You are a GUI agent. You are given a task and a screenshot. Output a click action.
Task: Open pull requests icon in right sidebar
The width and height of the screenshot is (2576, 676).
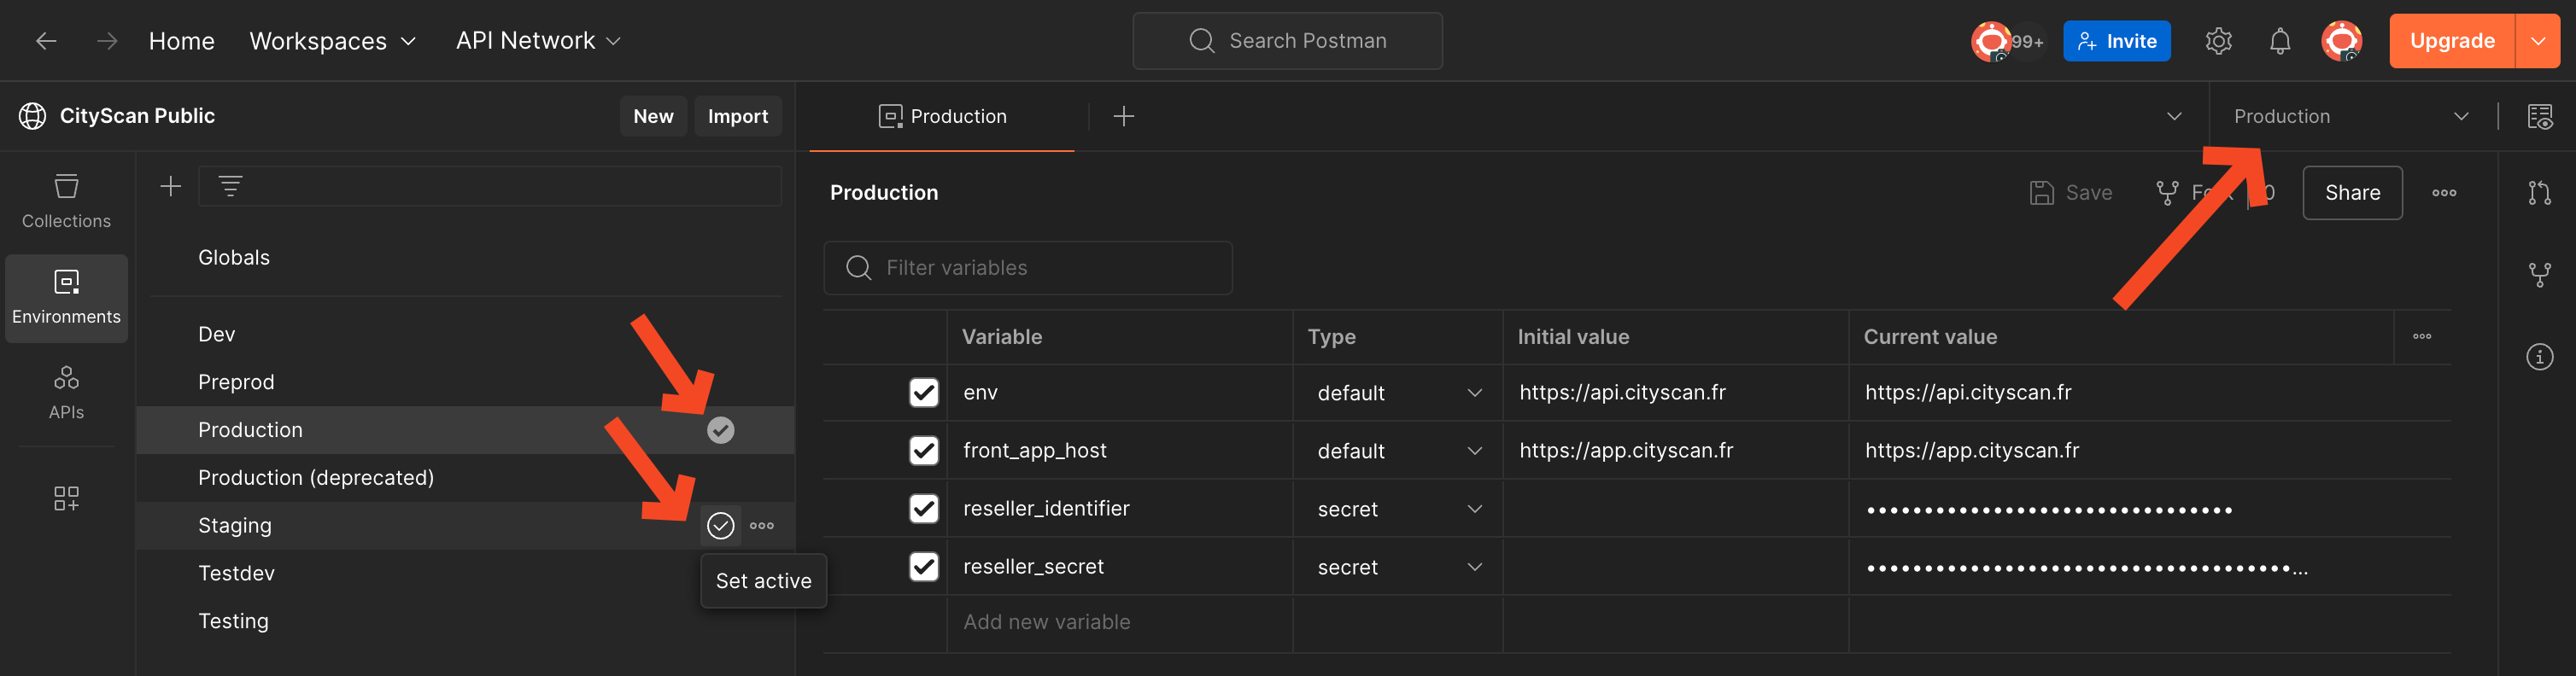[2540, 193]
